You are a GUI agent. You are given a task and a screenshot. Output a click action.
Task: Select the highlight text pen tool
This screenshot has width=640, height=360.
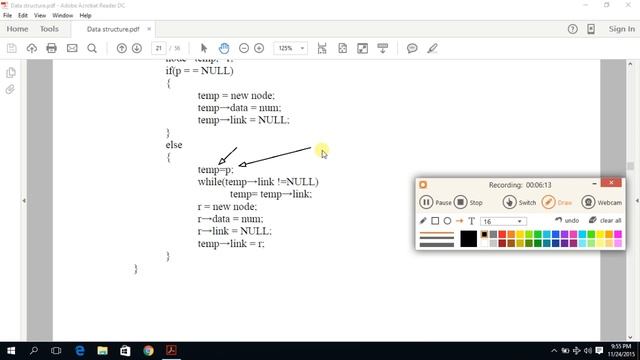tap(432, 48)
